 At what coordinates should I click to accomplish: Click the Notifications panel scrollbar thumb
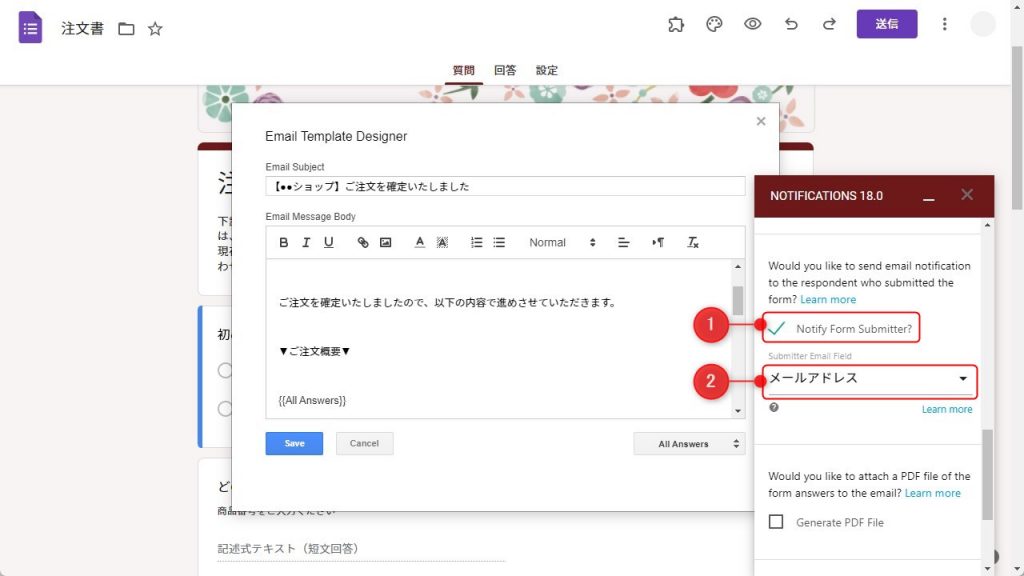point(987,475)
